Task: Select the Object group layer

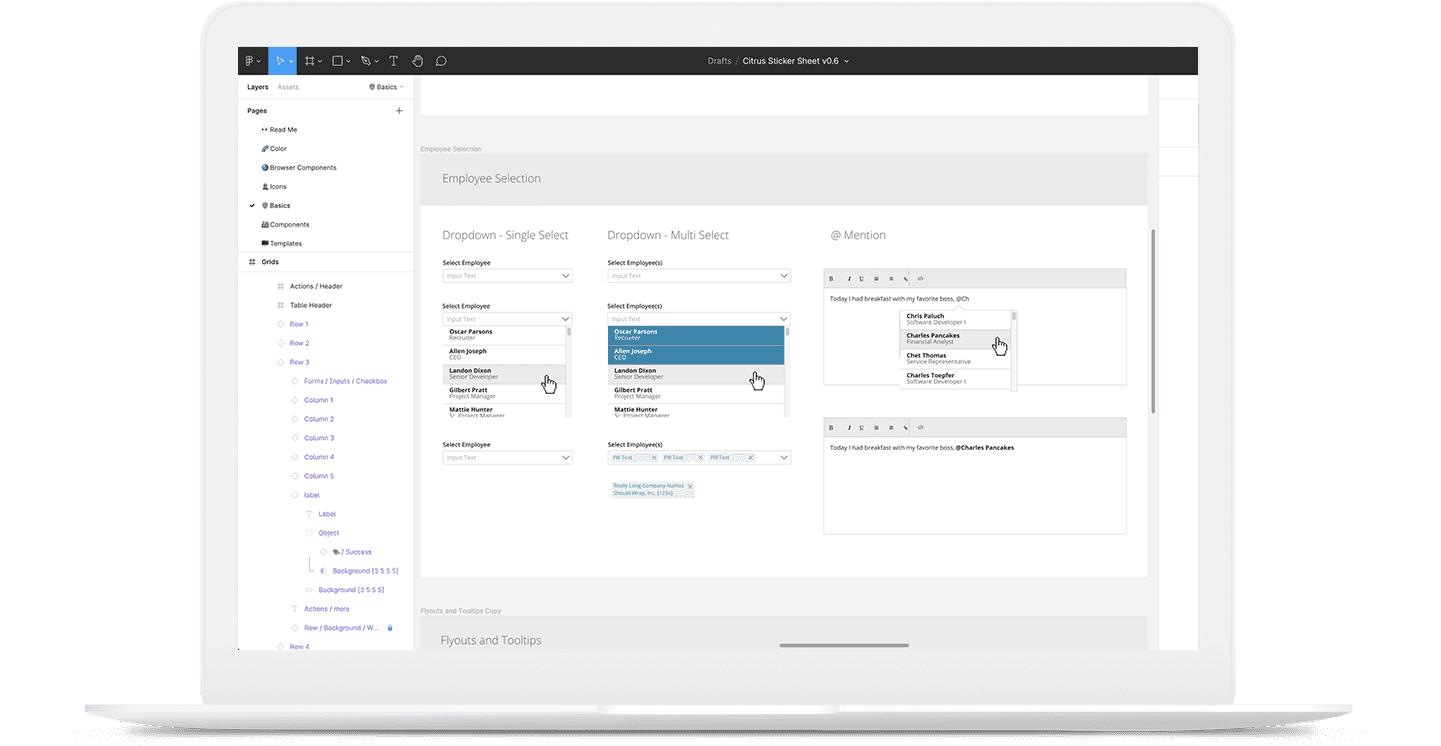Action: point(329,534)
